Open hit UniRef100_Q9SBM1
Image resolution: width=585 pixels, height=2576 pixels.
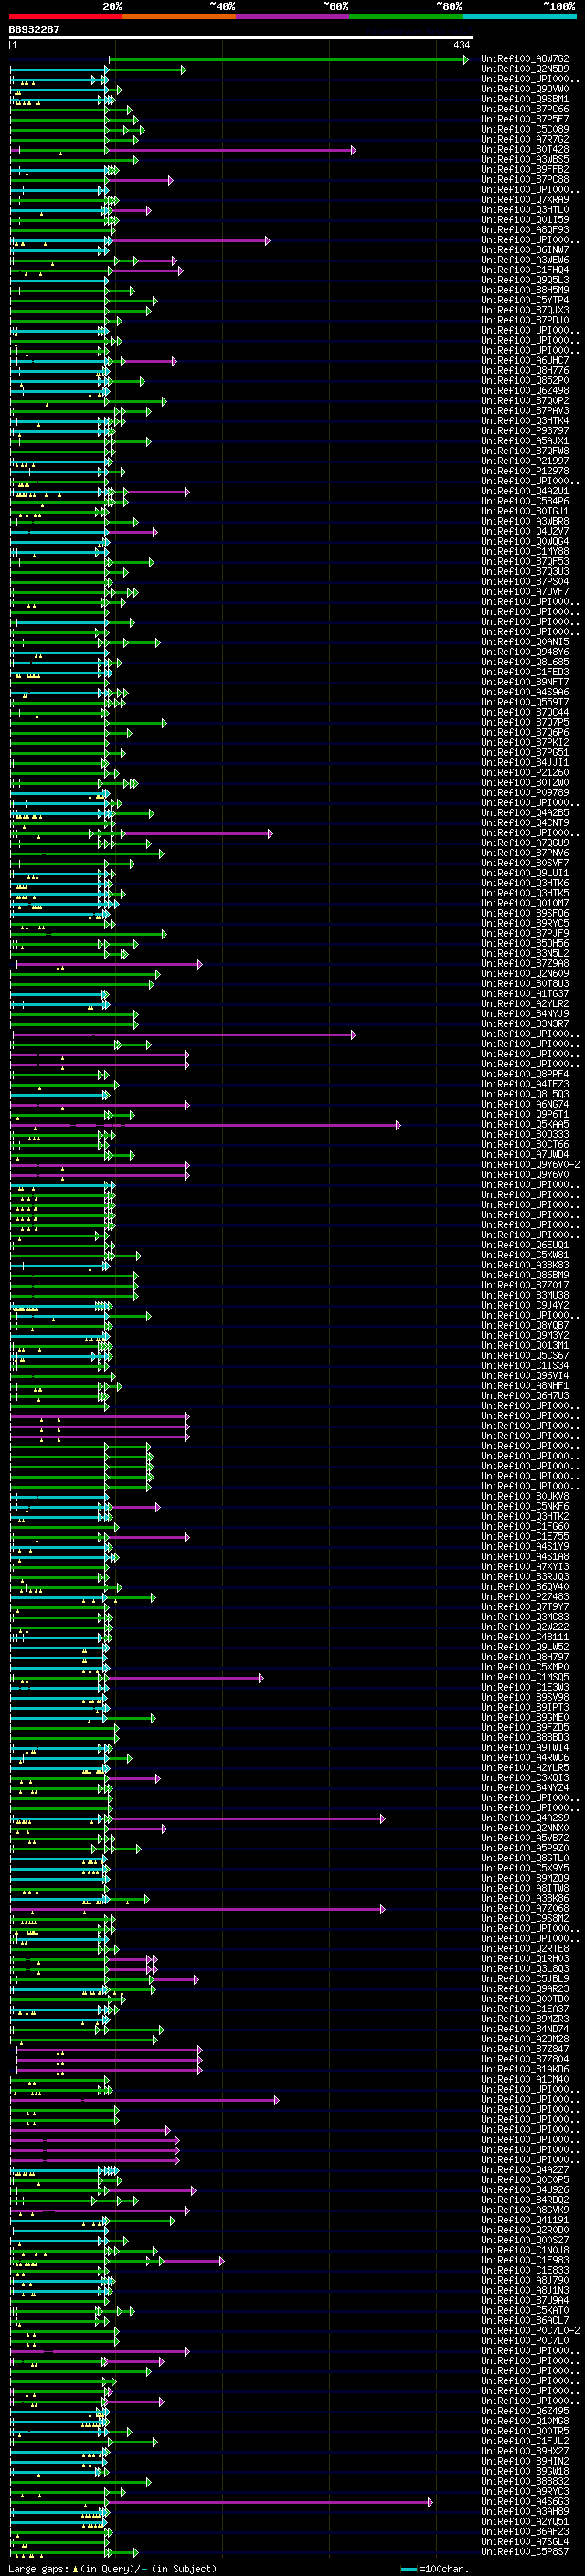click(x=525, y=99)
